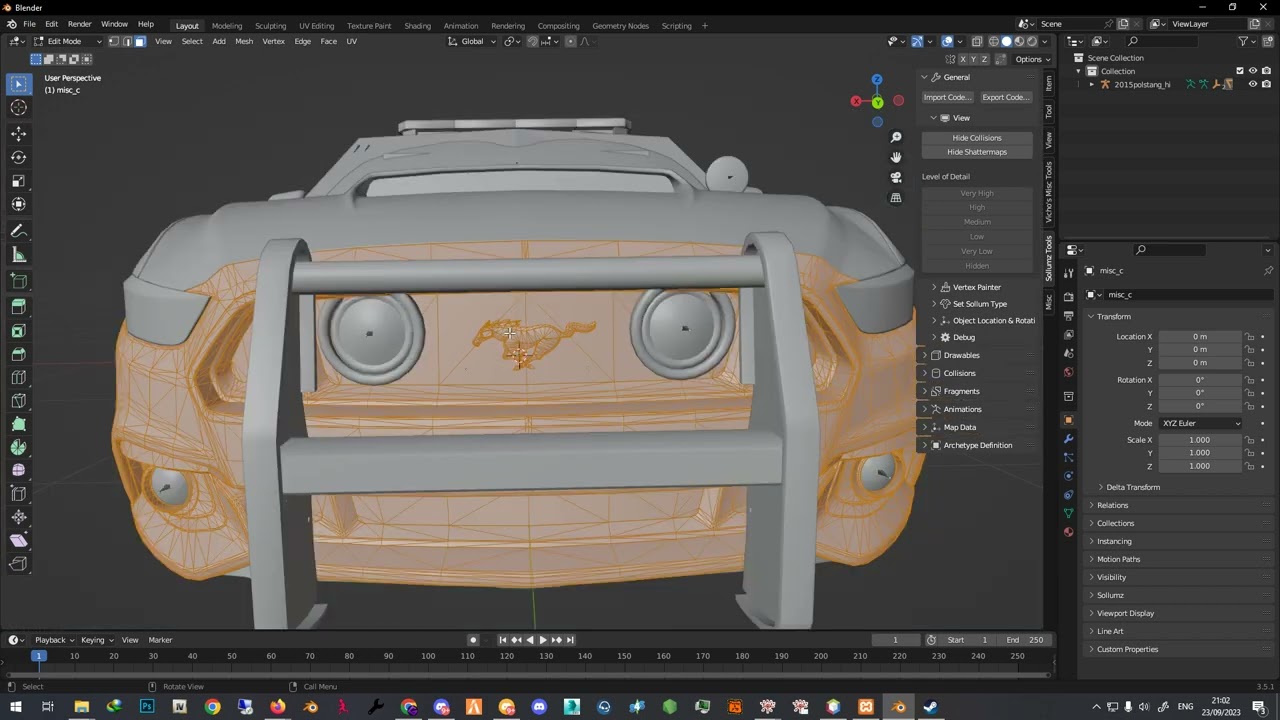Click frame 100 on the timeline ruler
This screenshot has width=1280, height=720.
[x=428, y=656]
